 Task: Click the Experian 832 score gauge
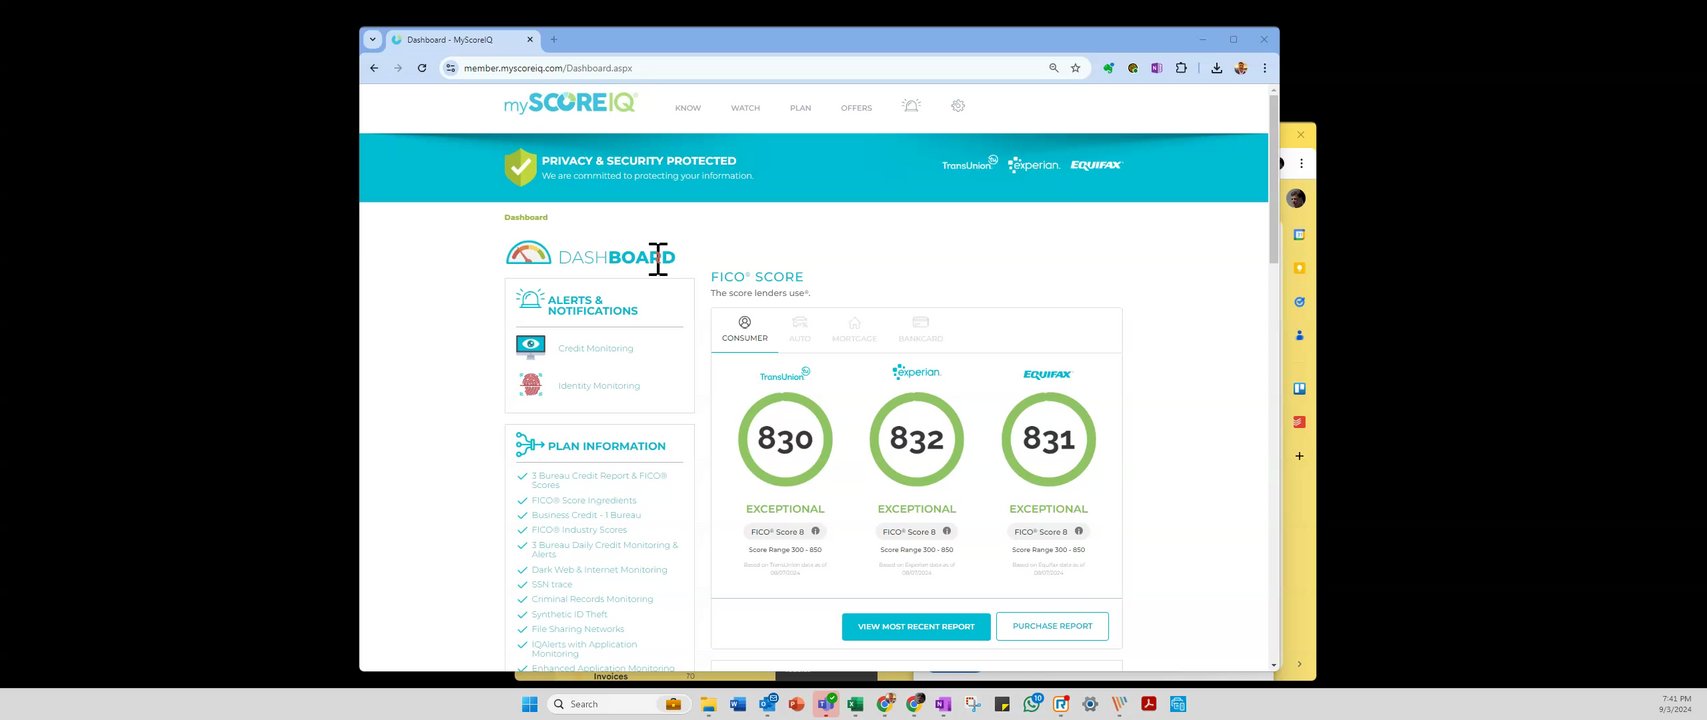pos(917,439)
